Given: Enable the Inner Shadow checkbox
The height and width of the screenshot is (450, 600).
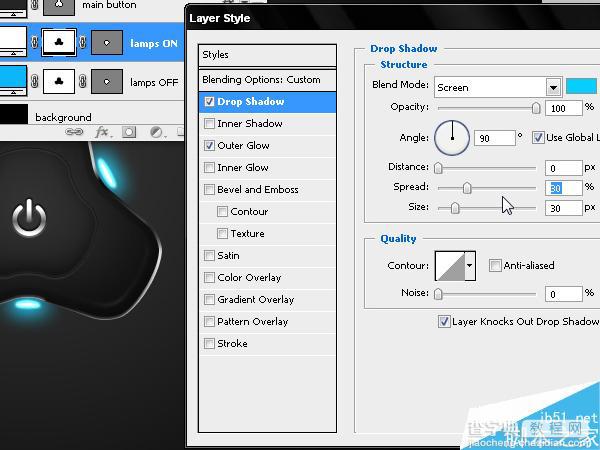Looking at the screenshot, I should (x=209, y=124).
